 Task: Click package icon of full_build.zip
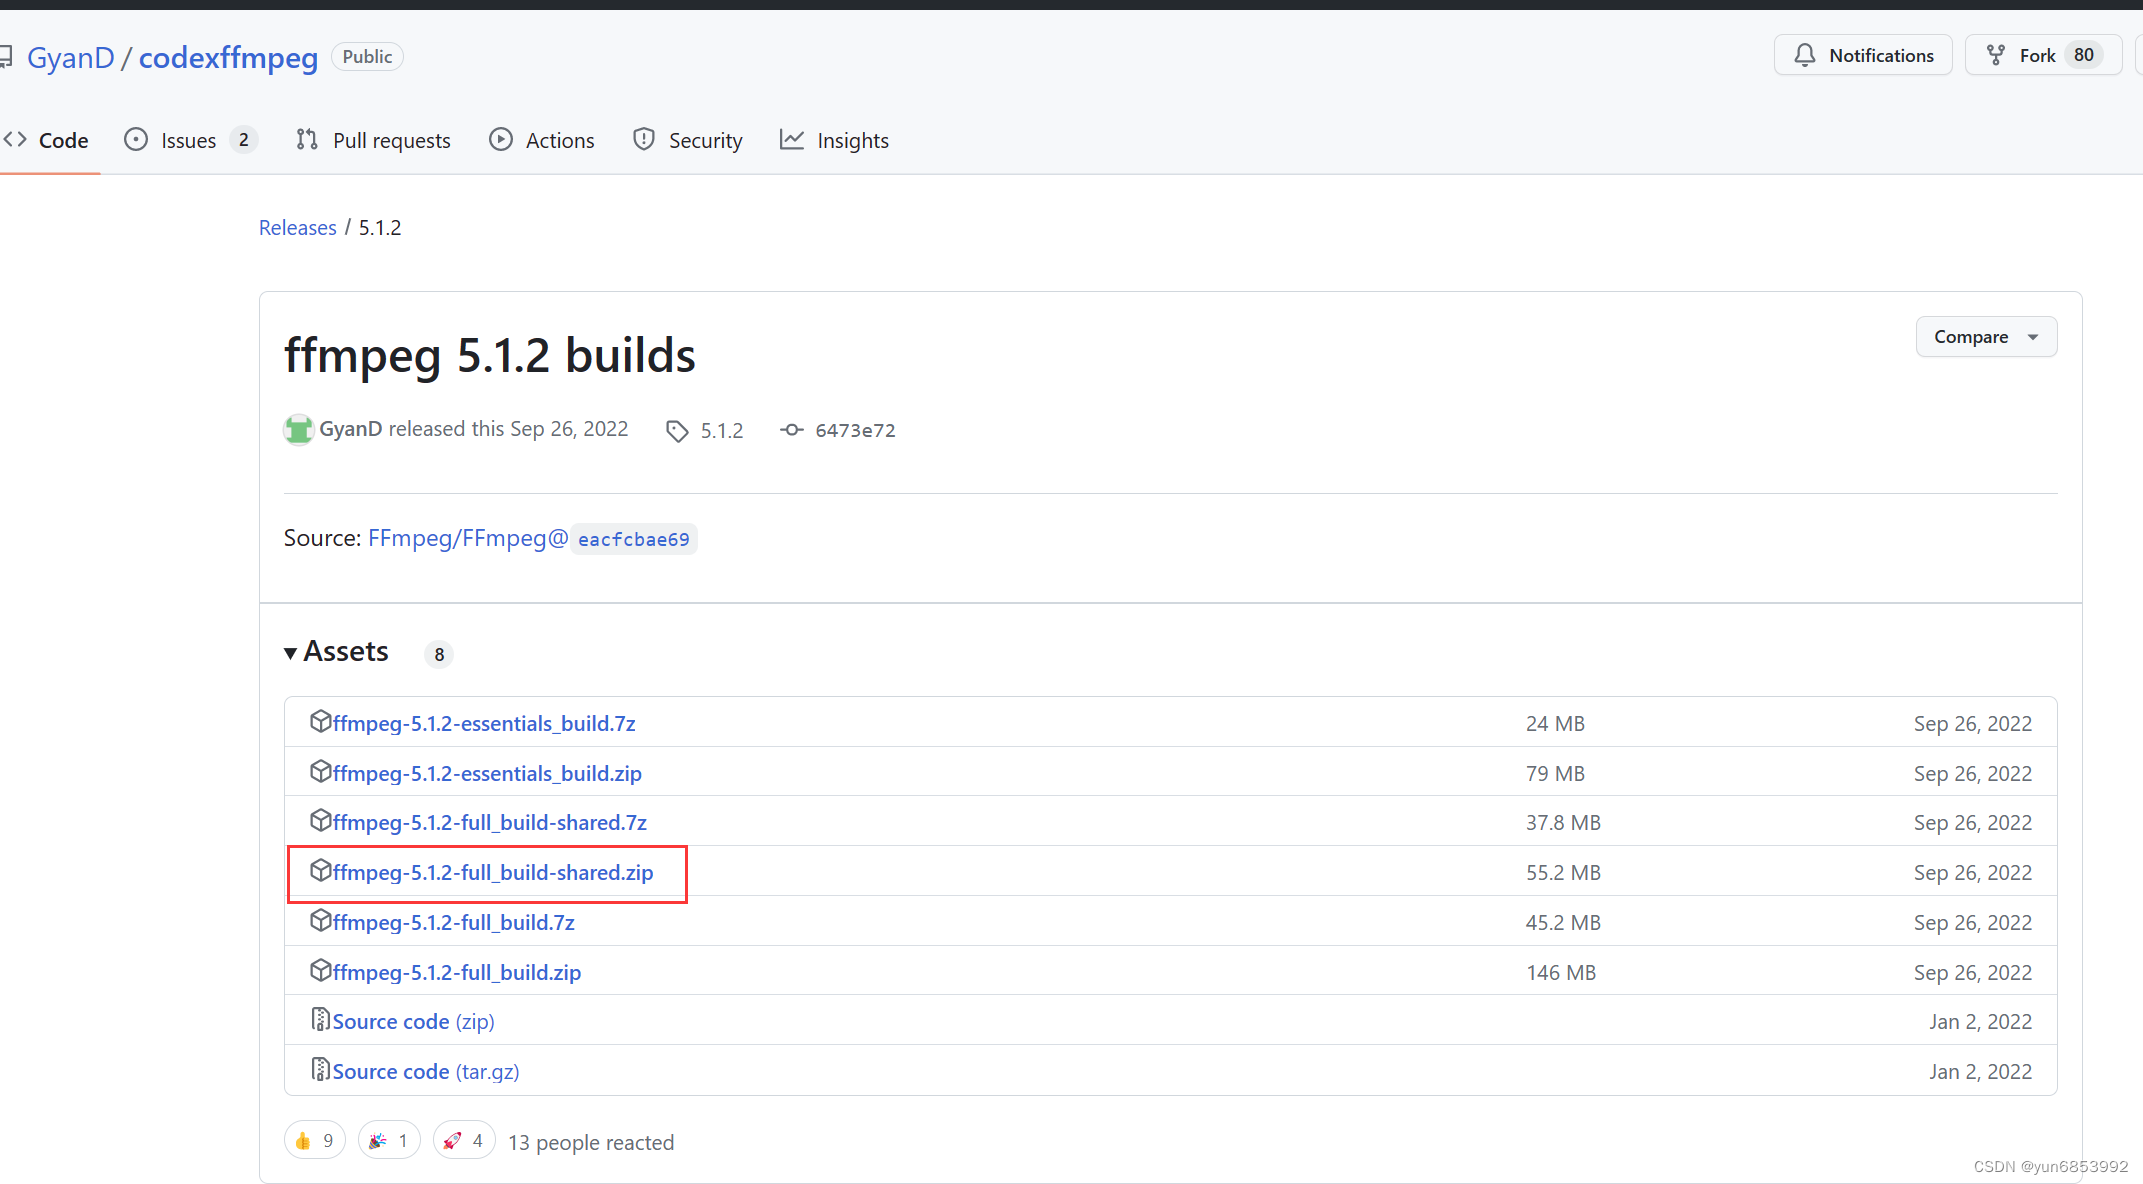click(x=320, y=970)
